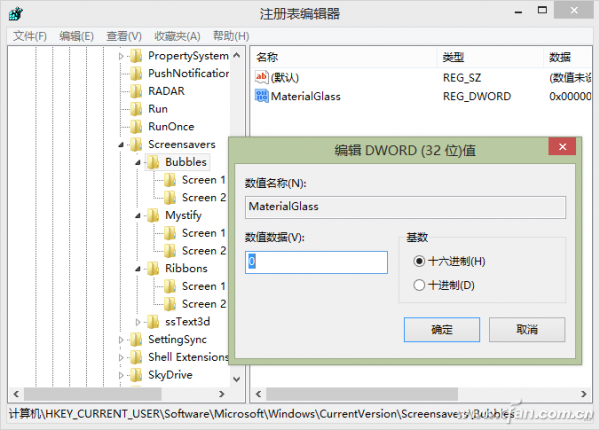Click the Mystify folder icon
Viewport: 600px width, 430px height.
coord(153,215)
